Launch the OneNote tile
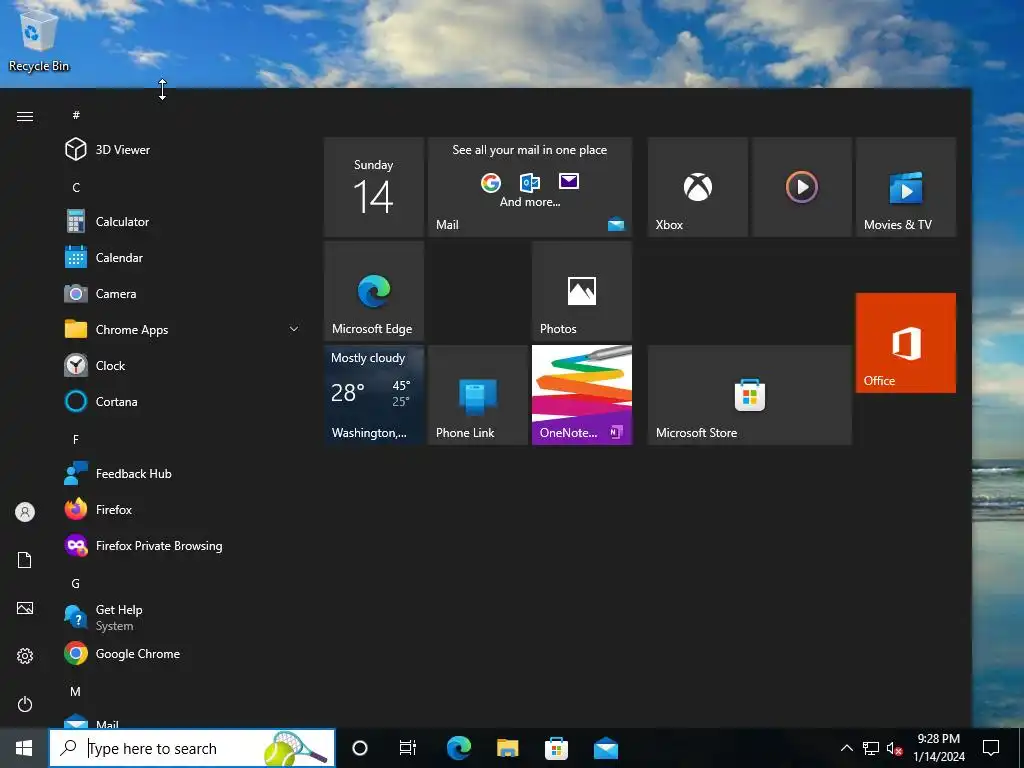Screen dimensions: 1024x768 (582, 395)
